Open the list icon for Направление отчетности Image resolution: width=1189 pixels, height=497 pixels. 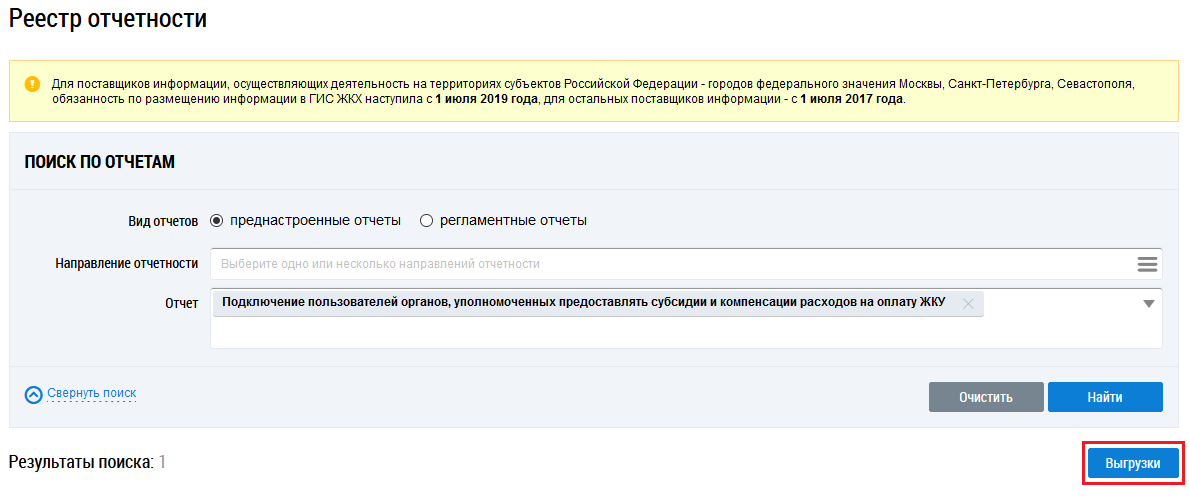tap(1147, 264)
